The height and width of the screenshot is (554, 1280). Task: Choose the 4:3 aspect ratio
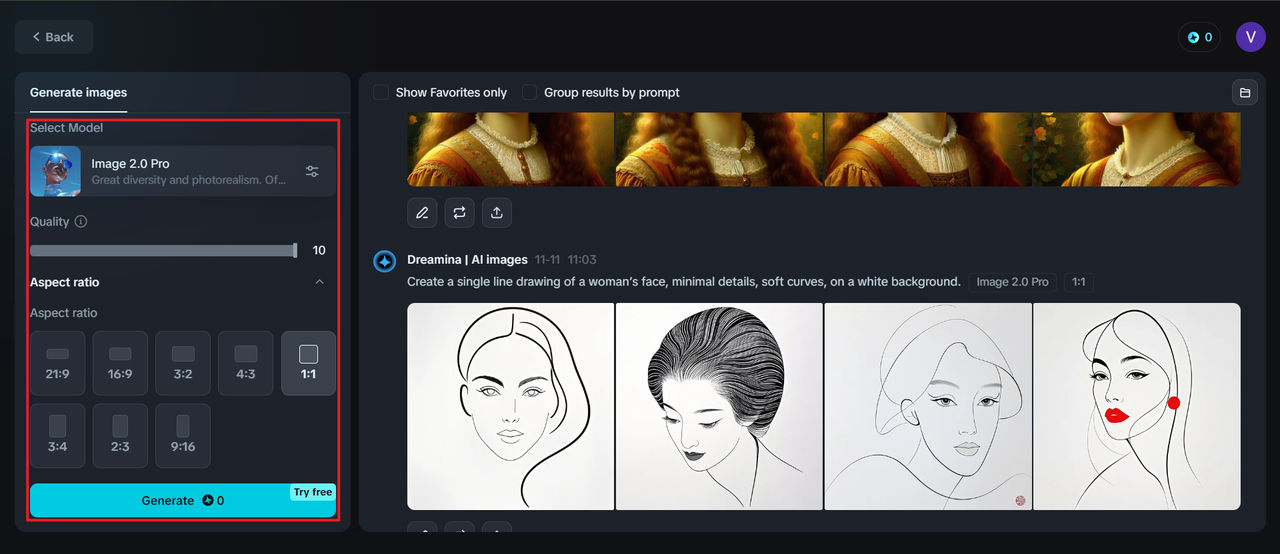click(246, 363)
